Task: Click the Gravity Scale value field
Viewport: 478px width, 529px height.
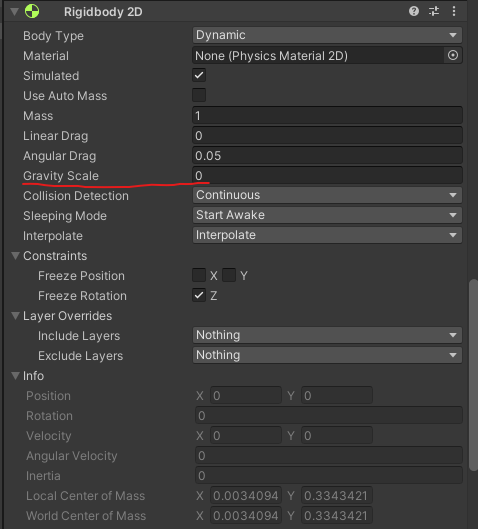Action: (x=327, y=175)
